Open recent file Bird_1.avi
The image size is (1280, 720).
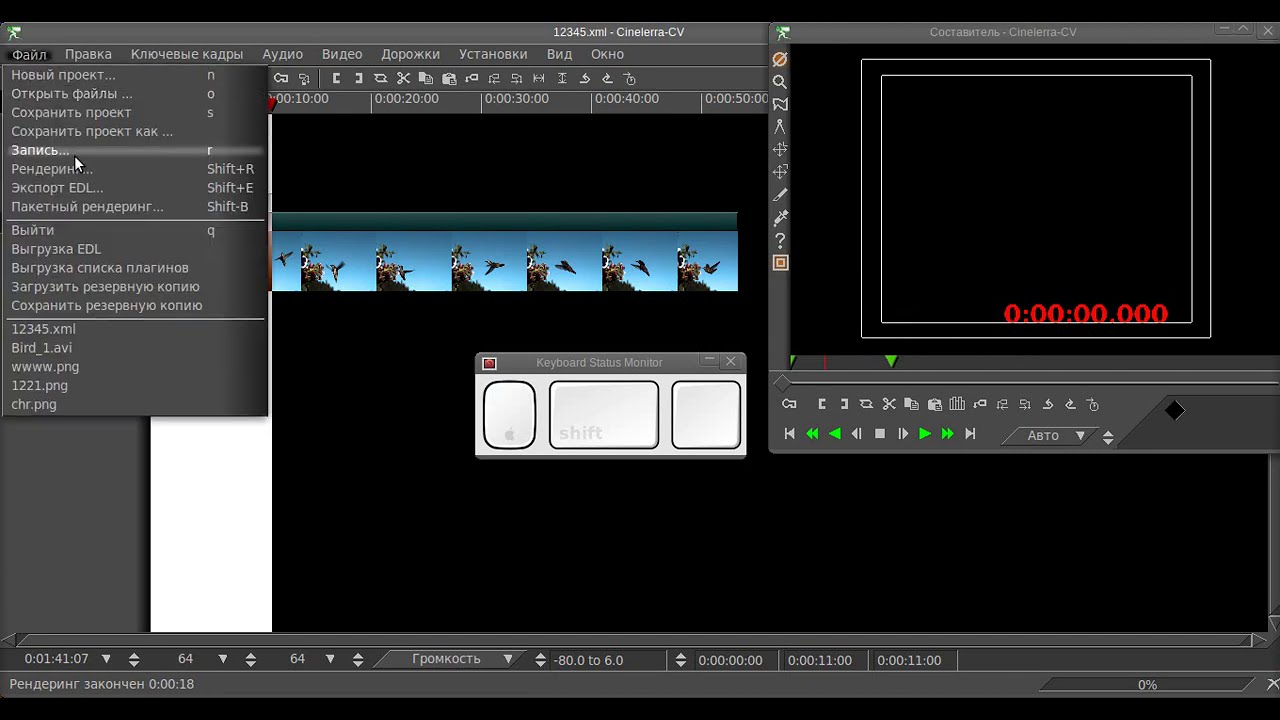point(135,348)
